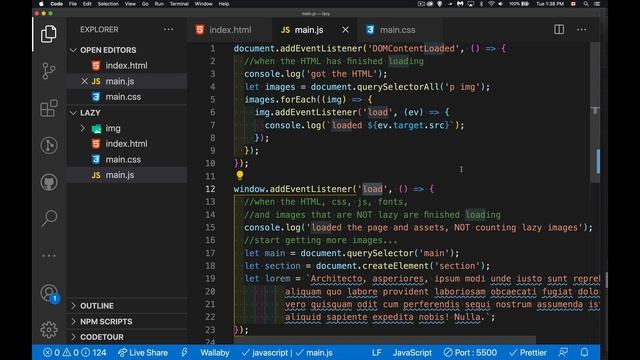Viewport: 640px width, 360px height.
Task: Open the File menu
Action: point(73,4)
